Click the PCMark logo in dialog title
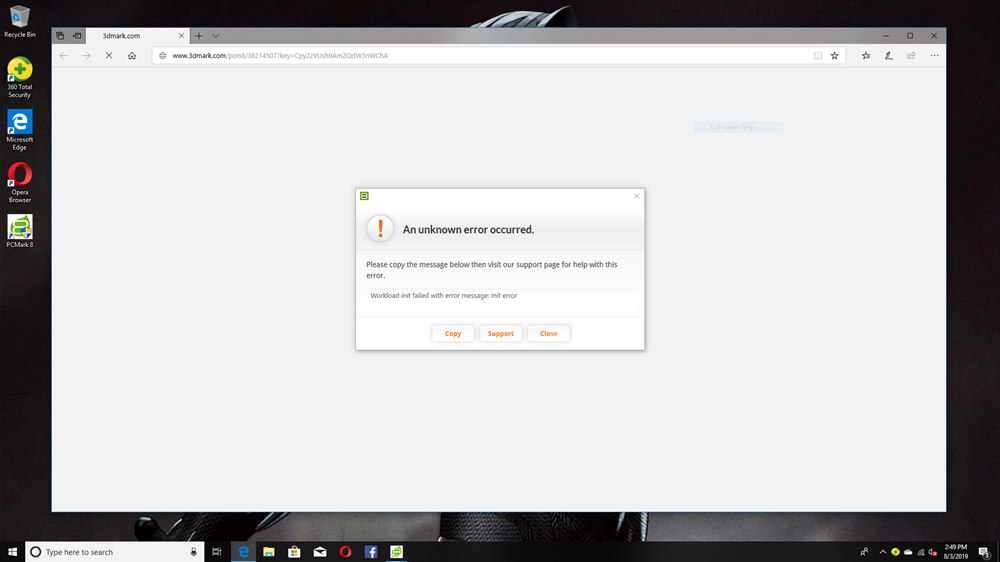This screenshot has width=1000, height=562. pyautogui.click(x=364, y=196)
